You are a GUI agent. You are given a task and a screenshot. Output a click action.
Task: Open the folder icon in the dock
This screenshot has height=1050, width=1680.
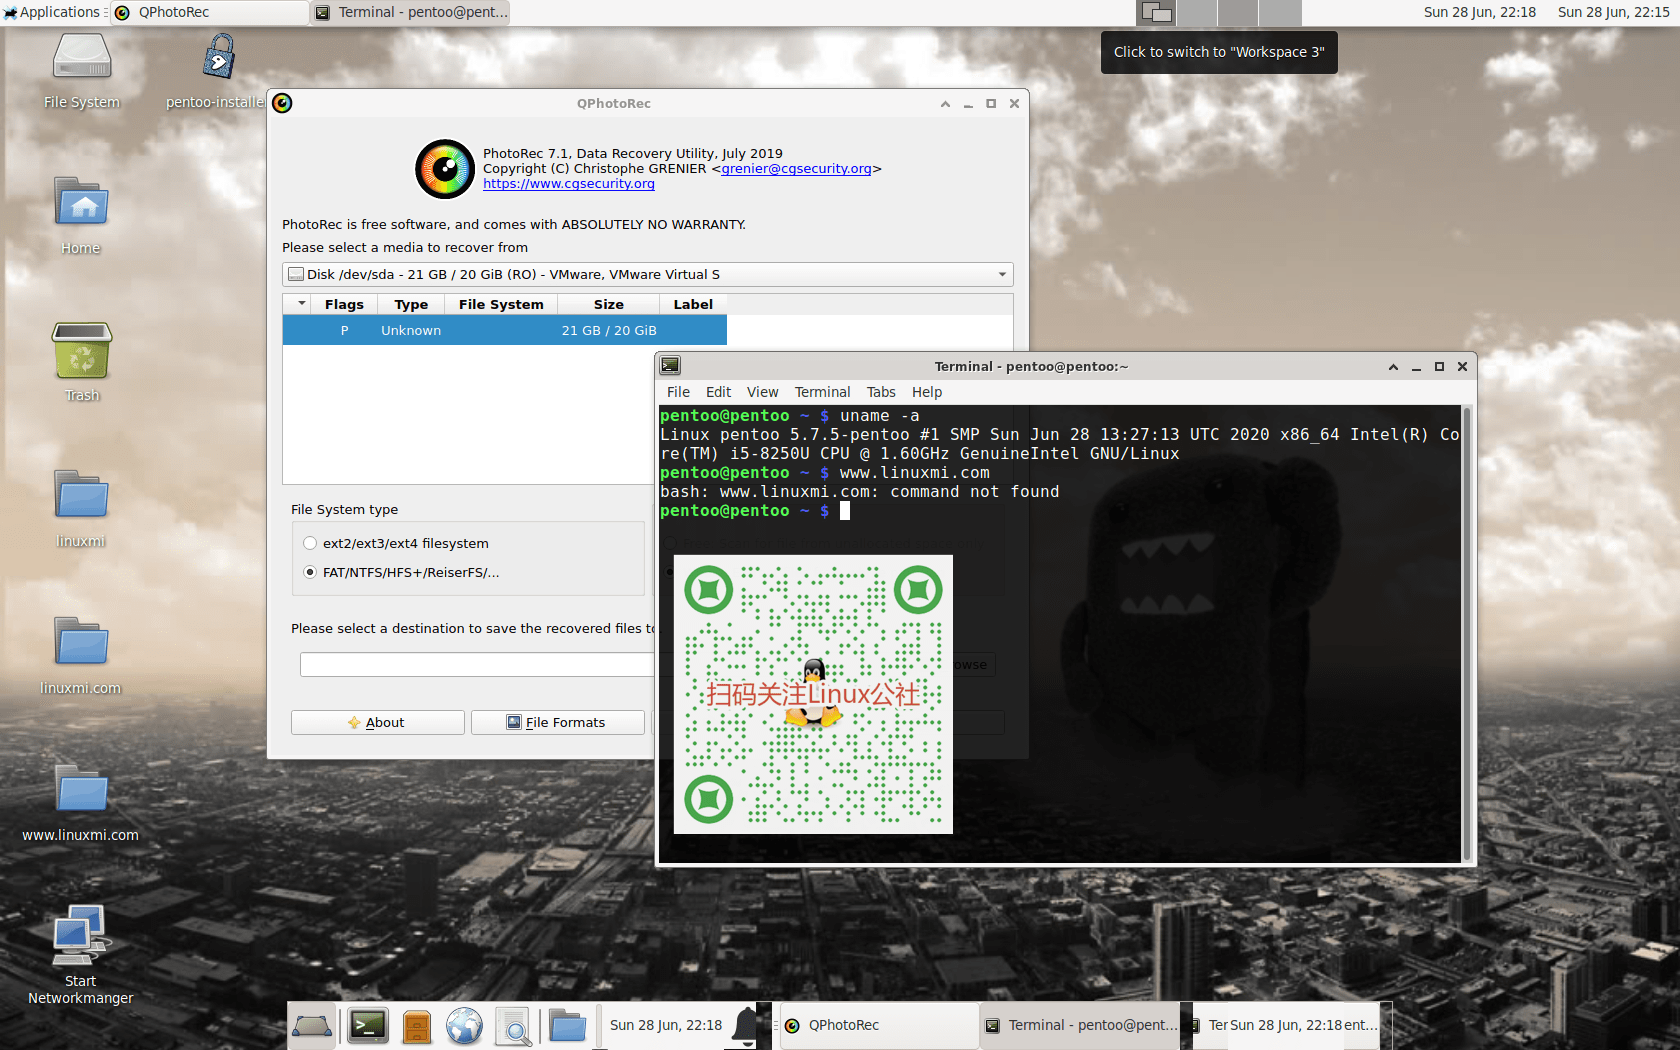(x=567, y=1026)
